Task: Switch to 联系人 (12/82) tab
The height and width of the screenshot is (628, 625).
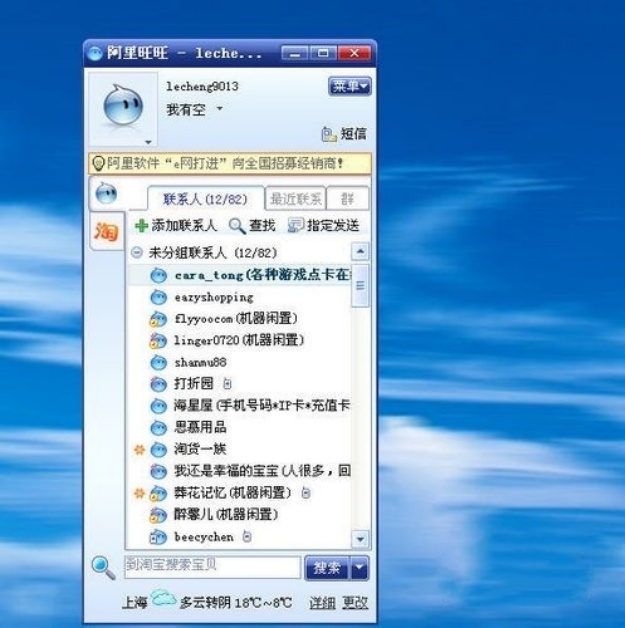Action: tap(205, 199)
